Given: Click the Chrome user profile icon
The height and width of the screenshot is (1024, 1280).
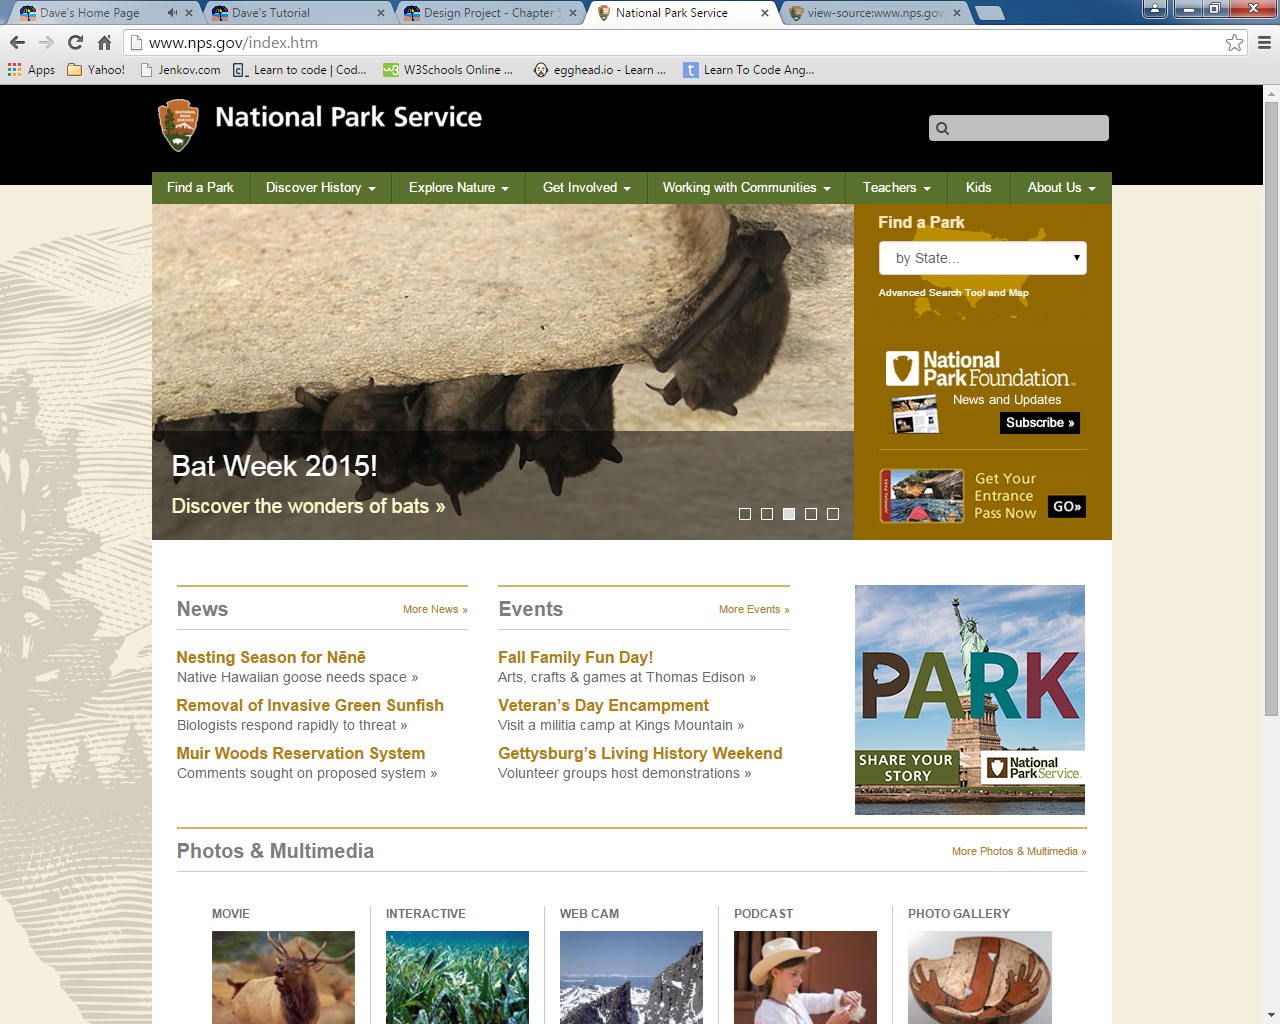Looking at the screenshot, I should click(x=1155, y=9).
